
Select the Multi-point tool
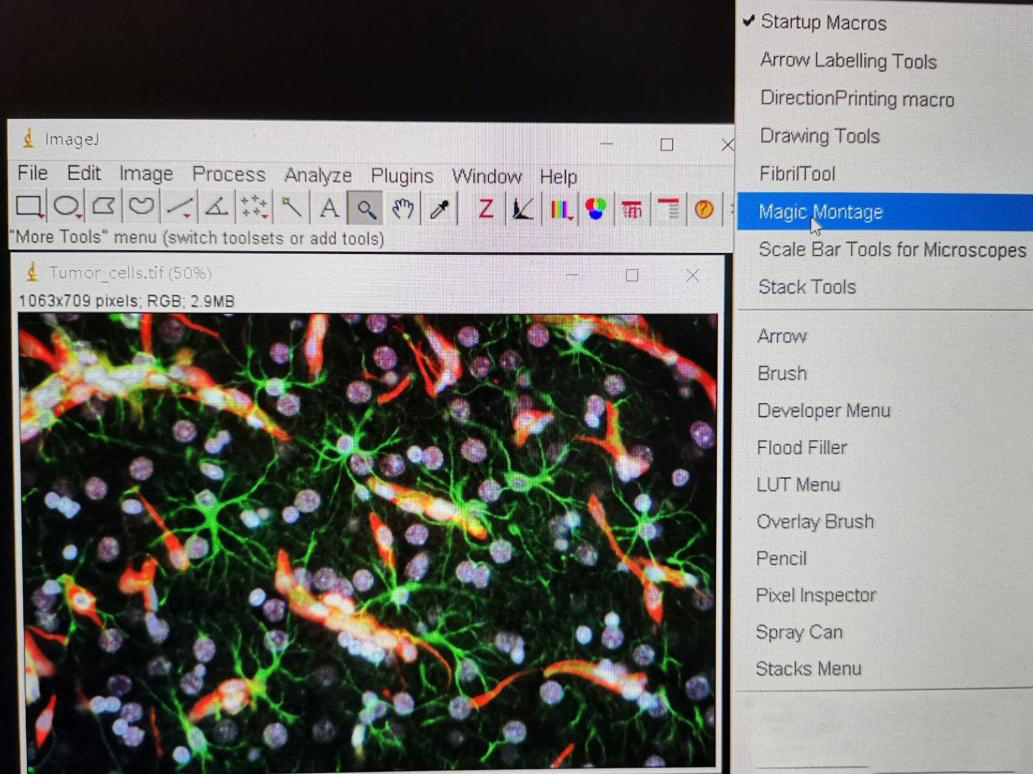(x=254, y=207)
